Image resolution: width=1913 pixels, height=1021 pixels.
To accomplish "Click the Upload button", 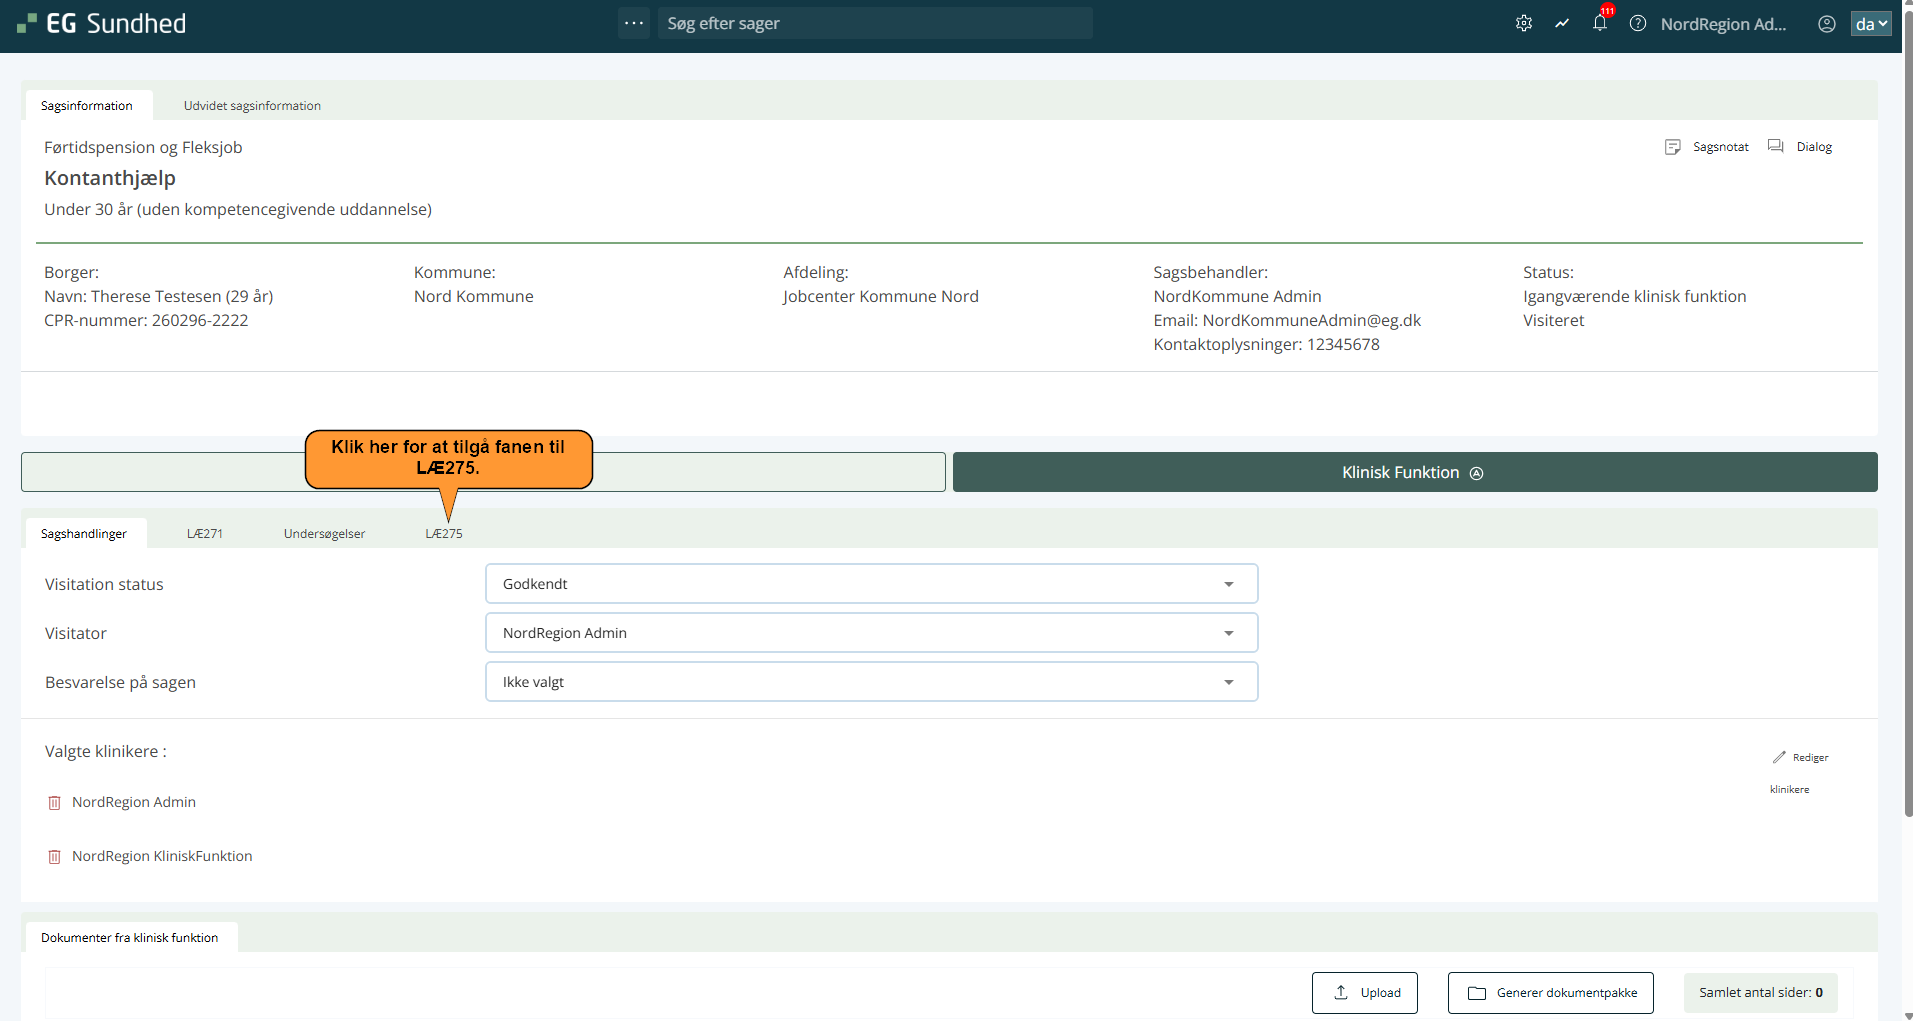I will point(1364,993).
